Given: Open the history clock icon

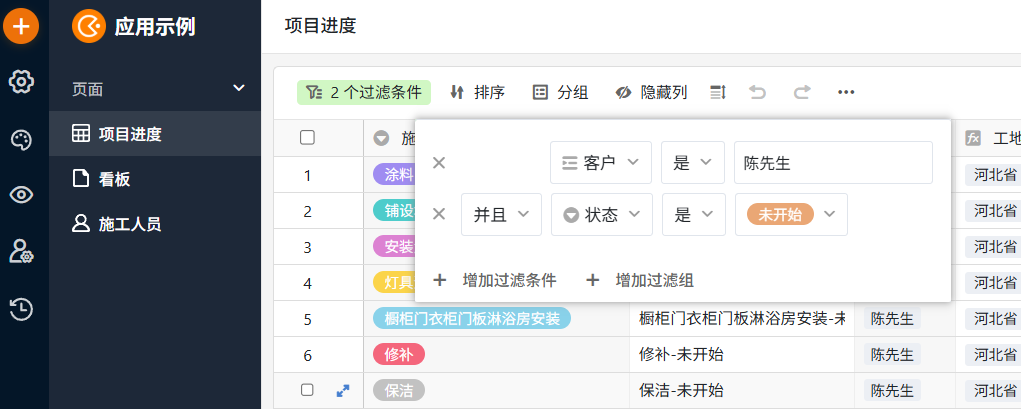Looking at the screenshot, I should pyautogui.click(x=21, y=309).
